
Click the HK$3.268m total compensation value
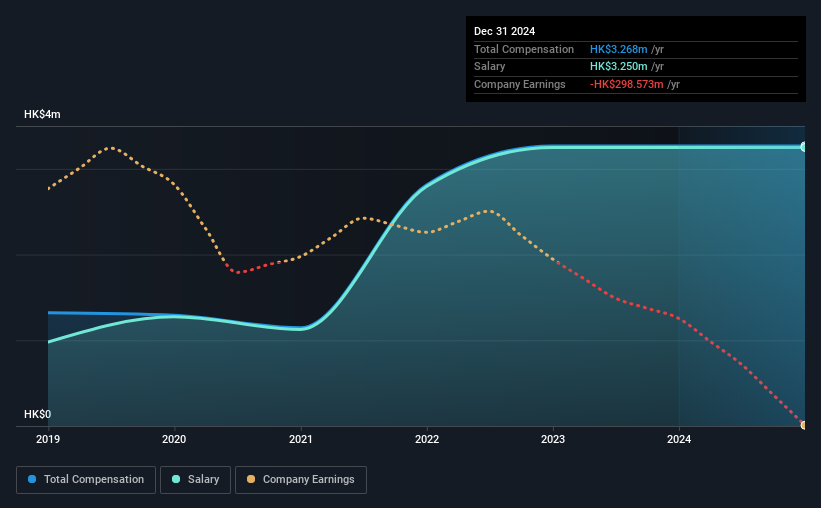[618, 49]
